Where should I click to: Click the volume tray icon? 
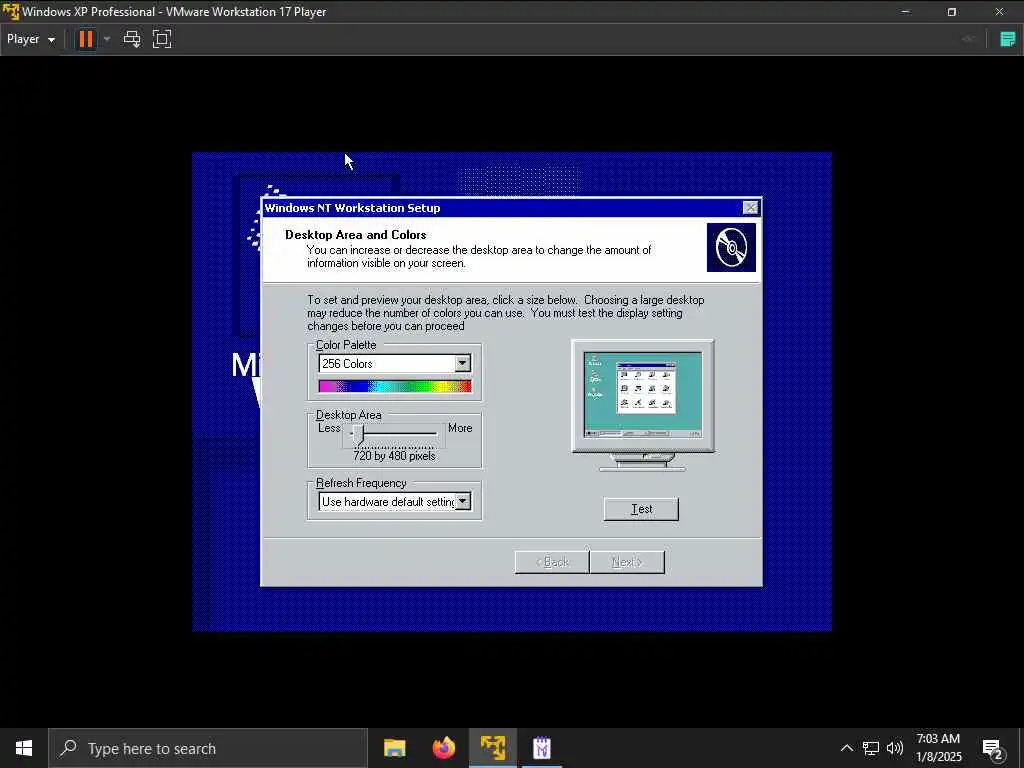895,748
